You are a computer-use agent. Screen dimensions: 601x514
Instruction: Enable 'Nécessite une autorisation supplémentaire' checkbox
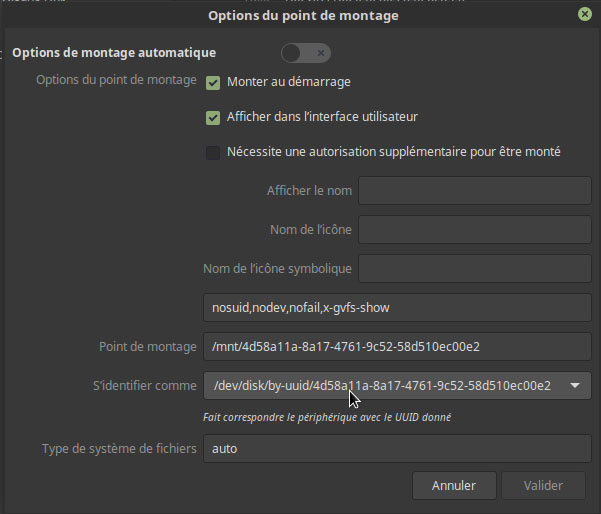[213, 152]
